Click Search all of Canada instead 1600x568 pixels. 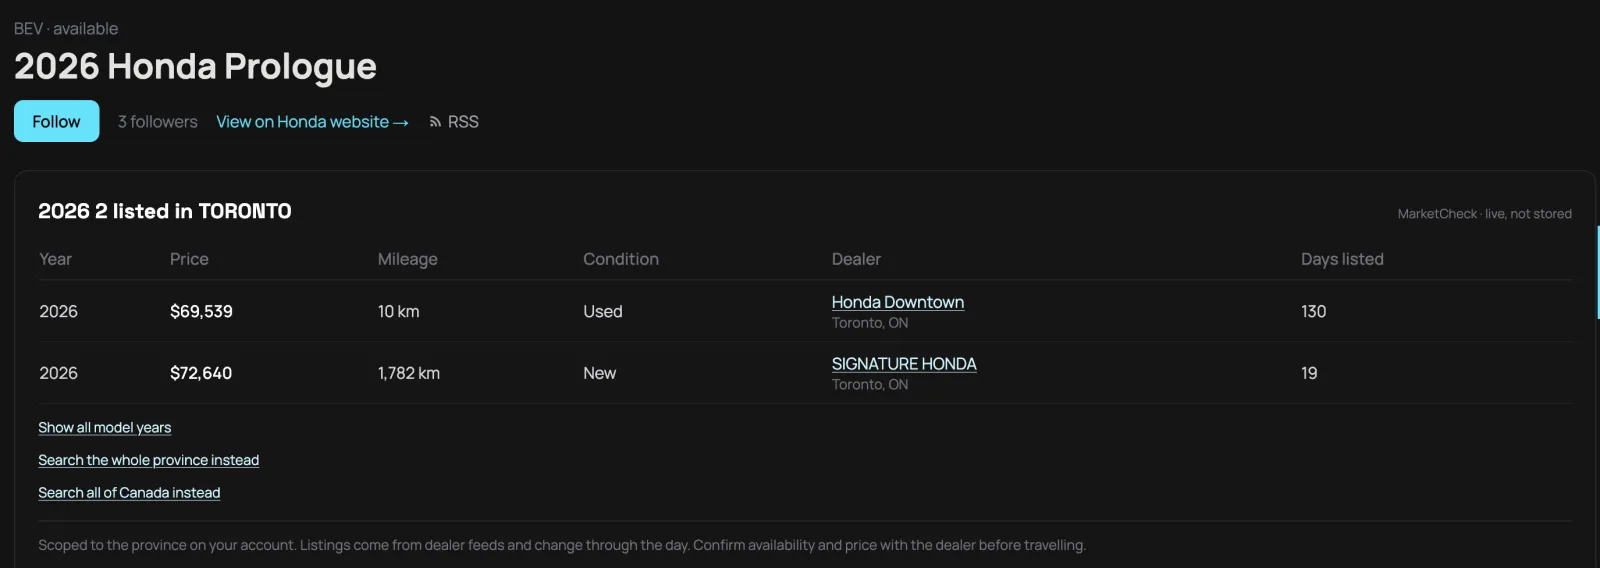[129, 493]
